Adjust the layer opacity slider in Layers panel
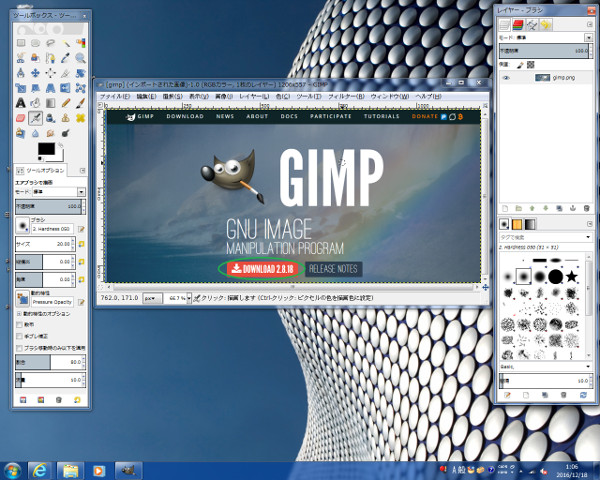600x480 pixels. tap(544, 51)
